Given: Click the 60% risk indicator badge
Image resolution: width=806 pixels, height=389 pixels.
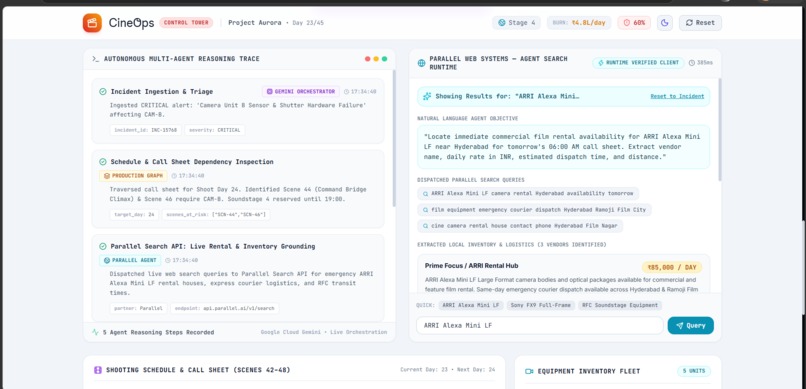Looking at the screenshot, I should [634, 23].
